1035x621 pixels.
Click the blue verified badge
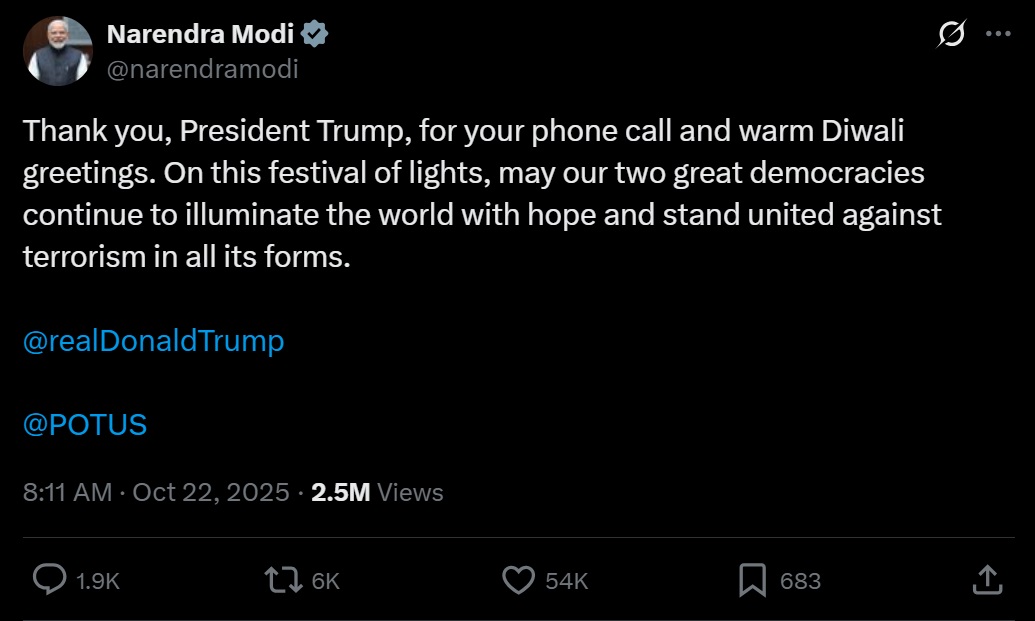coord(316,34)
